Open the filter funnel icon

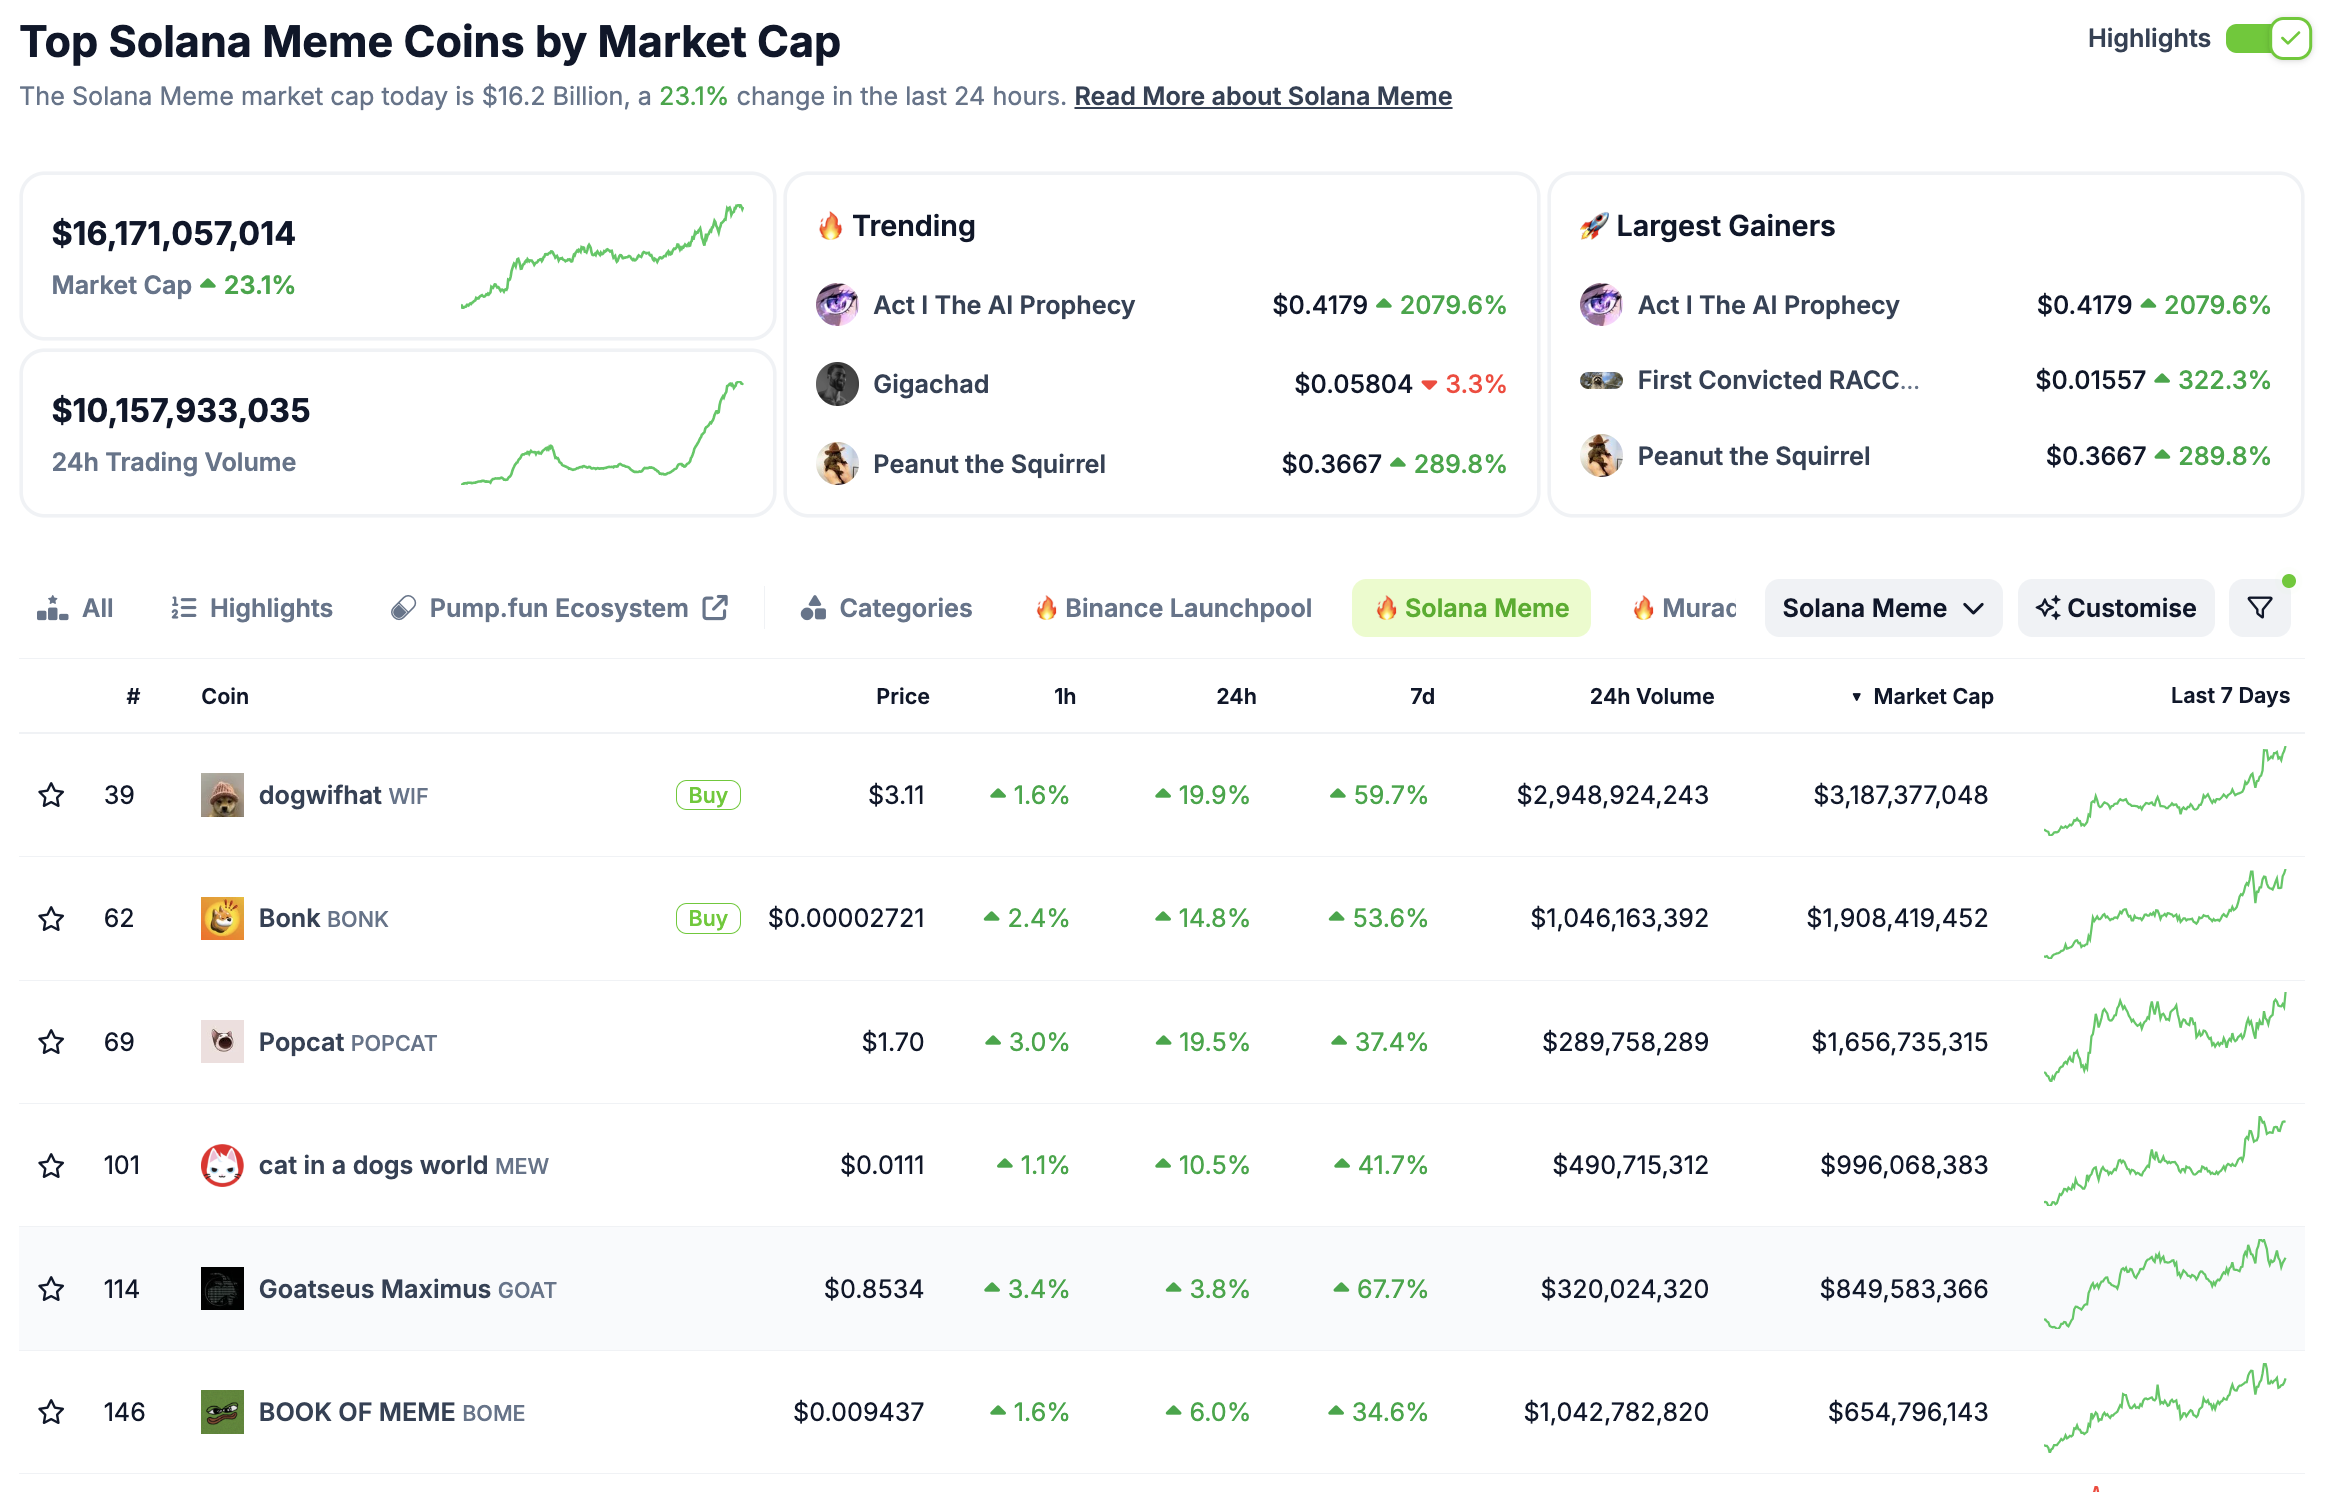[2260, 607]
